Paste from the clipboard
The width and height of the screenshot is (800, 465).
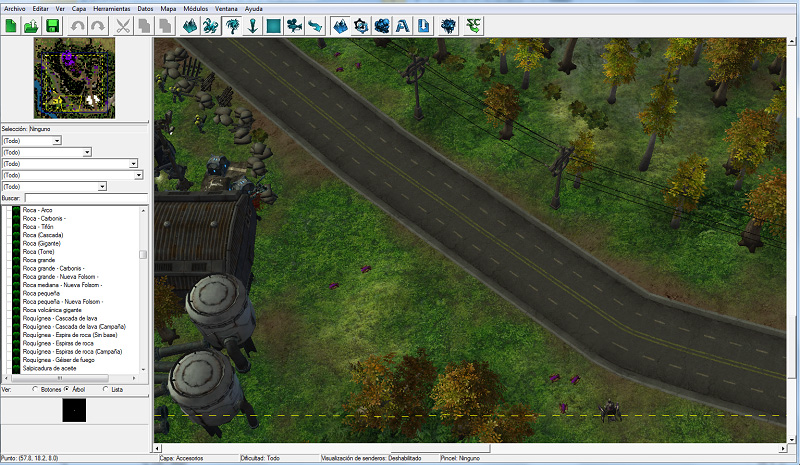coord(165,26)
